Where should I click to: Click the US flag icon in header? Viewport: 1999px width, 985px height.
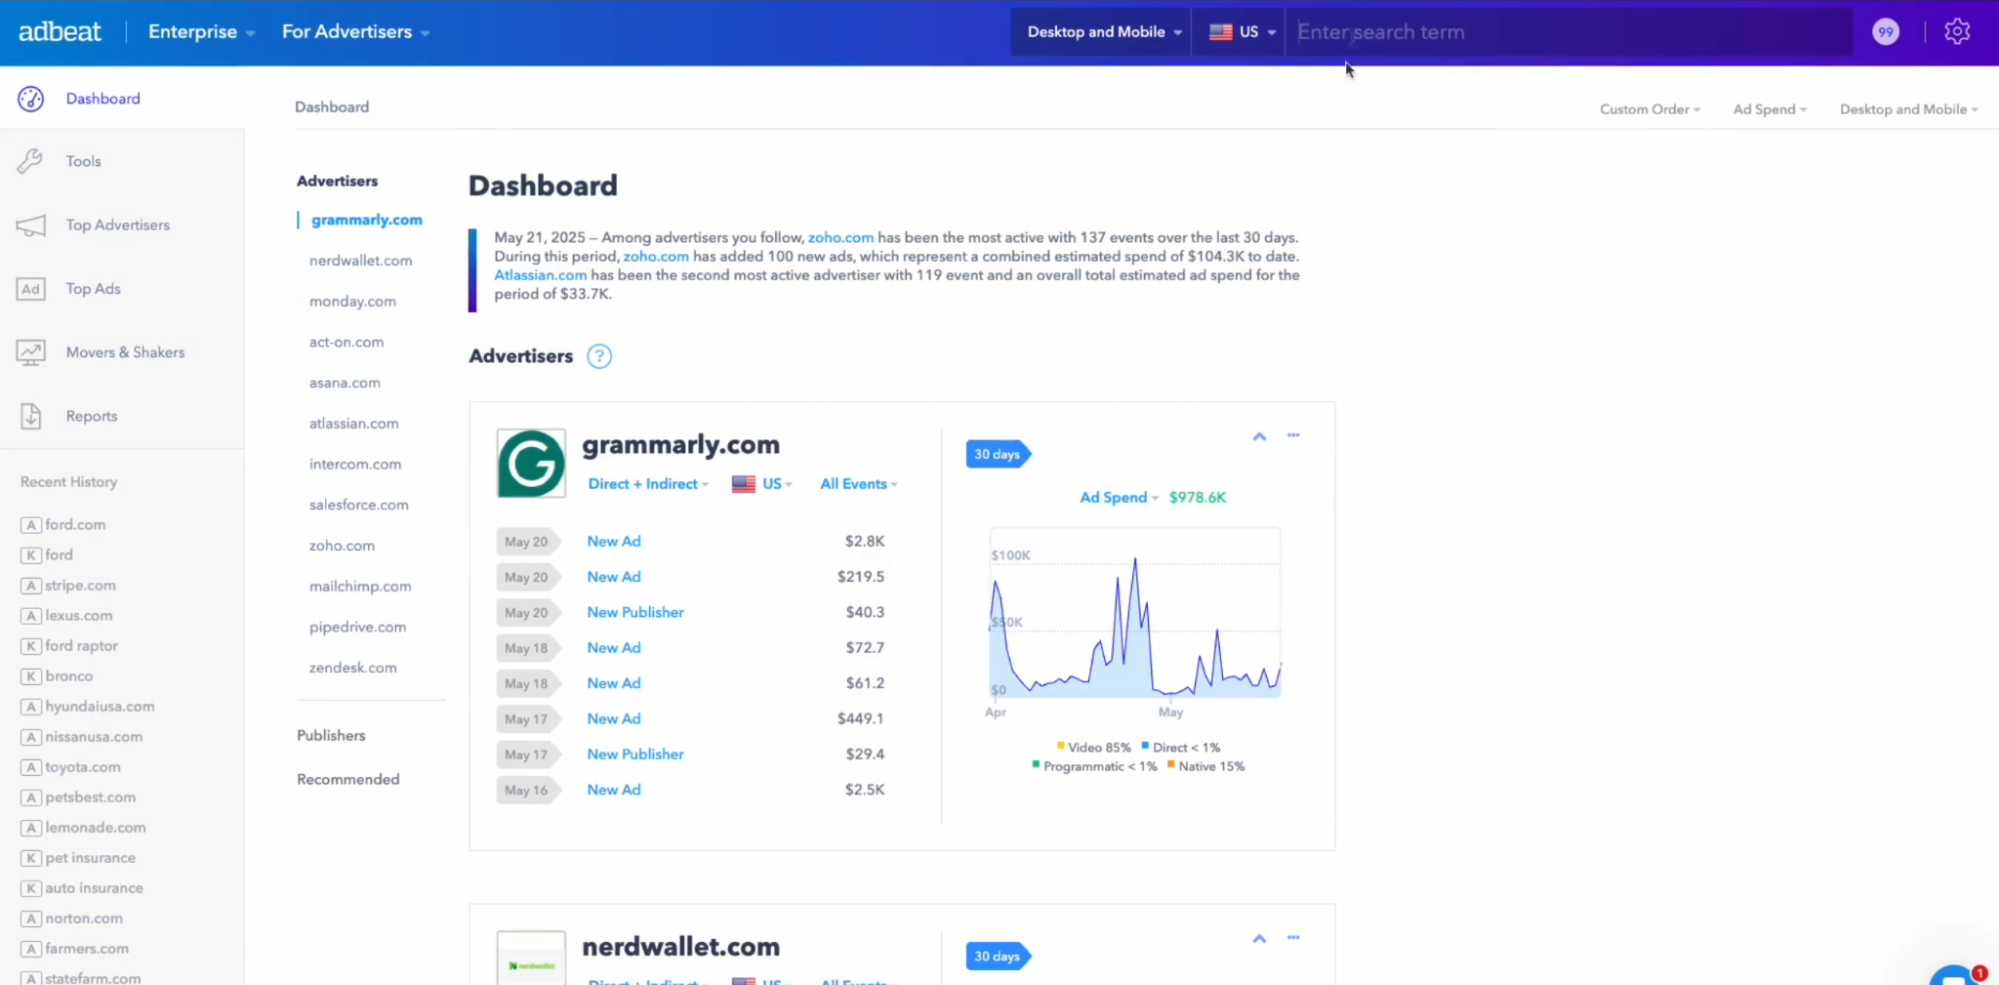tap(1220, 32)
